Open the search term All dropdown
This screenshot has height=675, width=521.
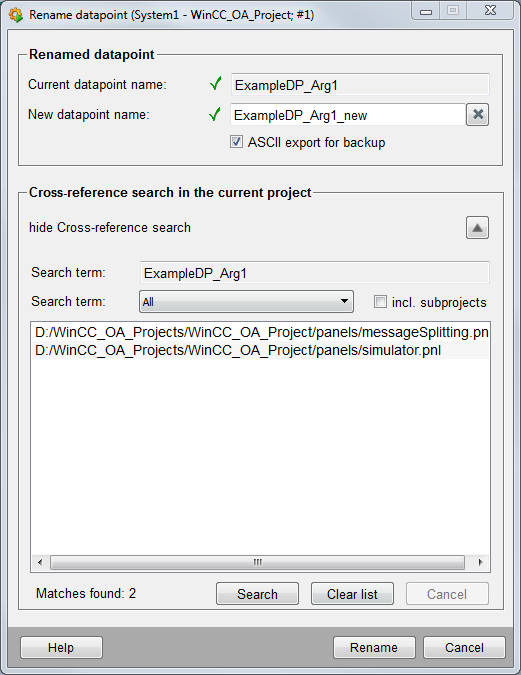[246, 301]
